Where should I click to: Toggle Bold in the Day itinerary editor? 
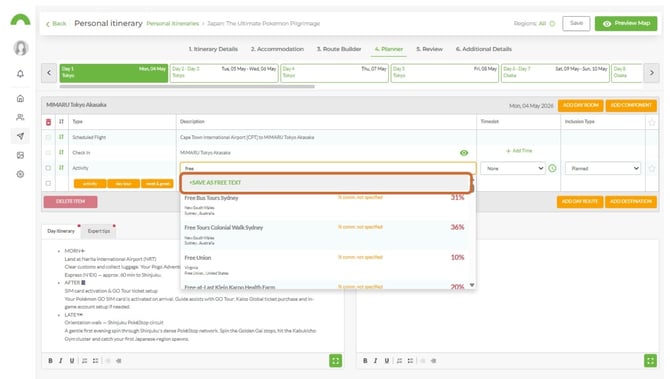coord(50,361)
